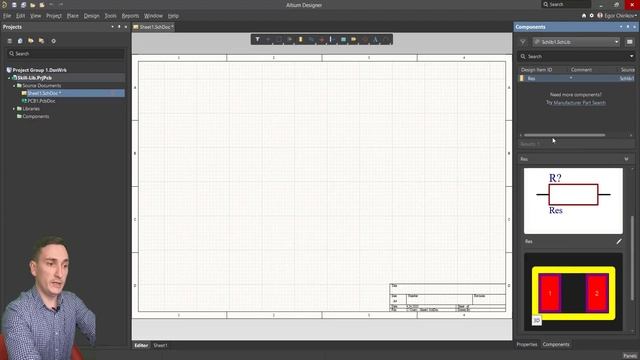This screenshot has width=640, height=360.
Task: Select the Res component row in the list
Action: (x=576, y=78)
